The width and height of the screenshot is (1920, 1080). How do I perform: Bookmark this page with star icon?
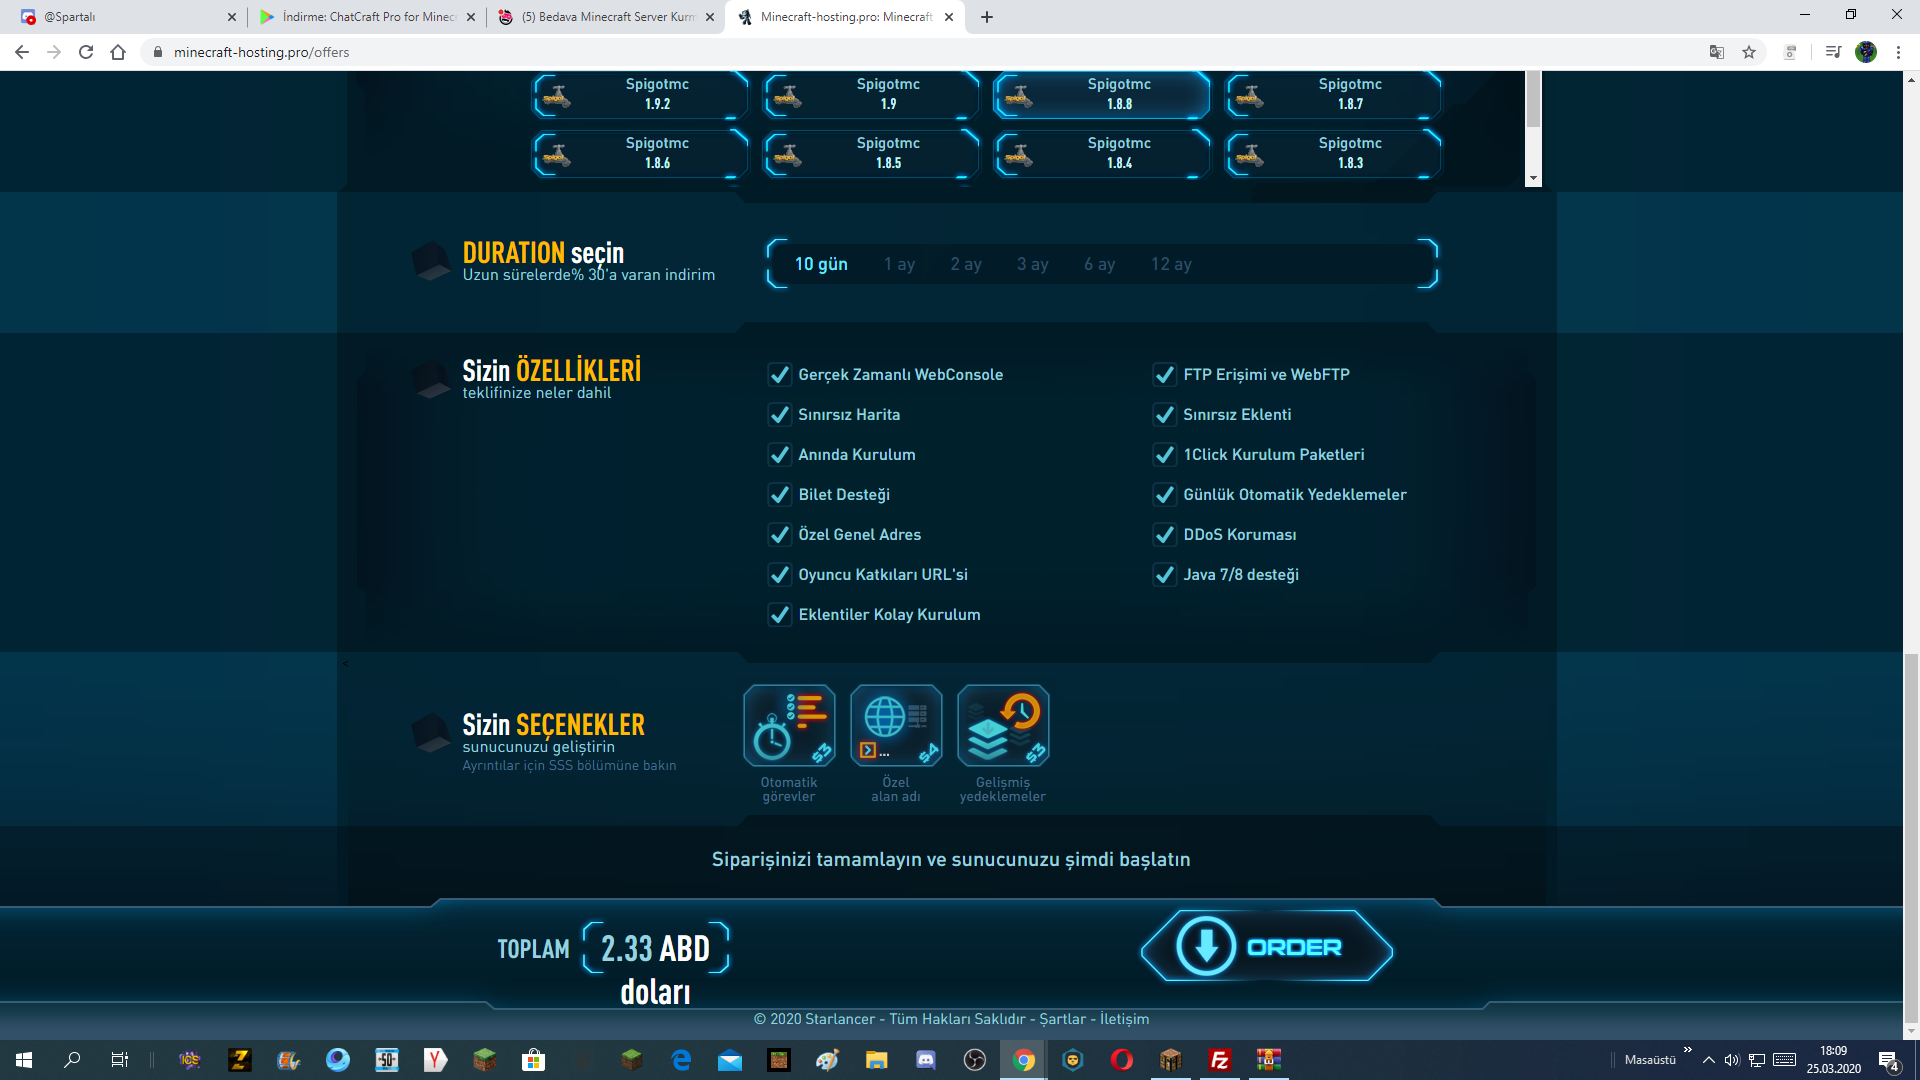(x=1749, y=52)
